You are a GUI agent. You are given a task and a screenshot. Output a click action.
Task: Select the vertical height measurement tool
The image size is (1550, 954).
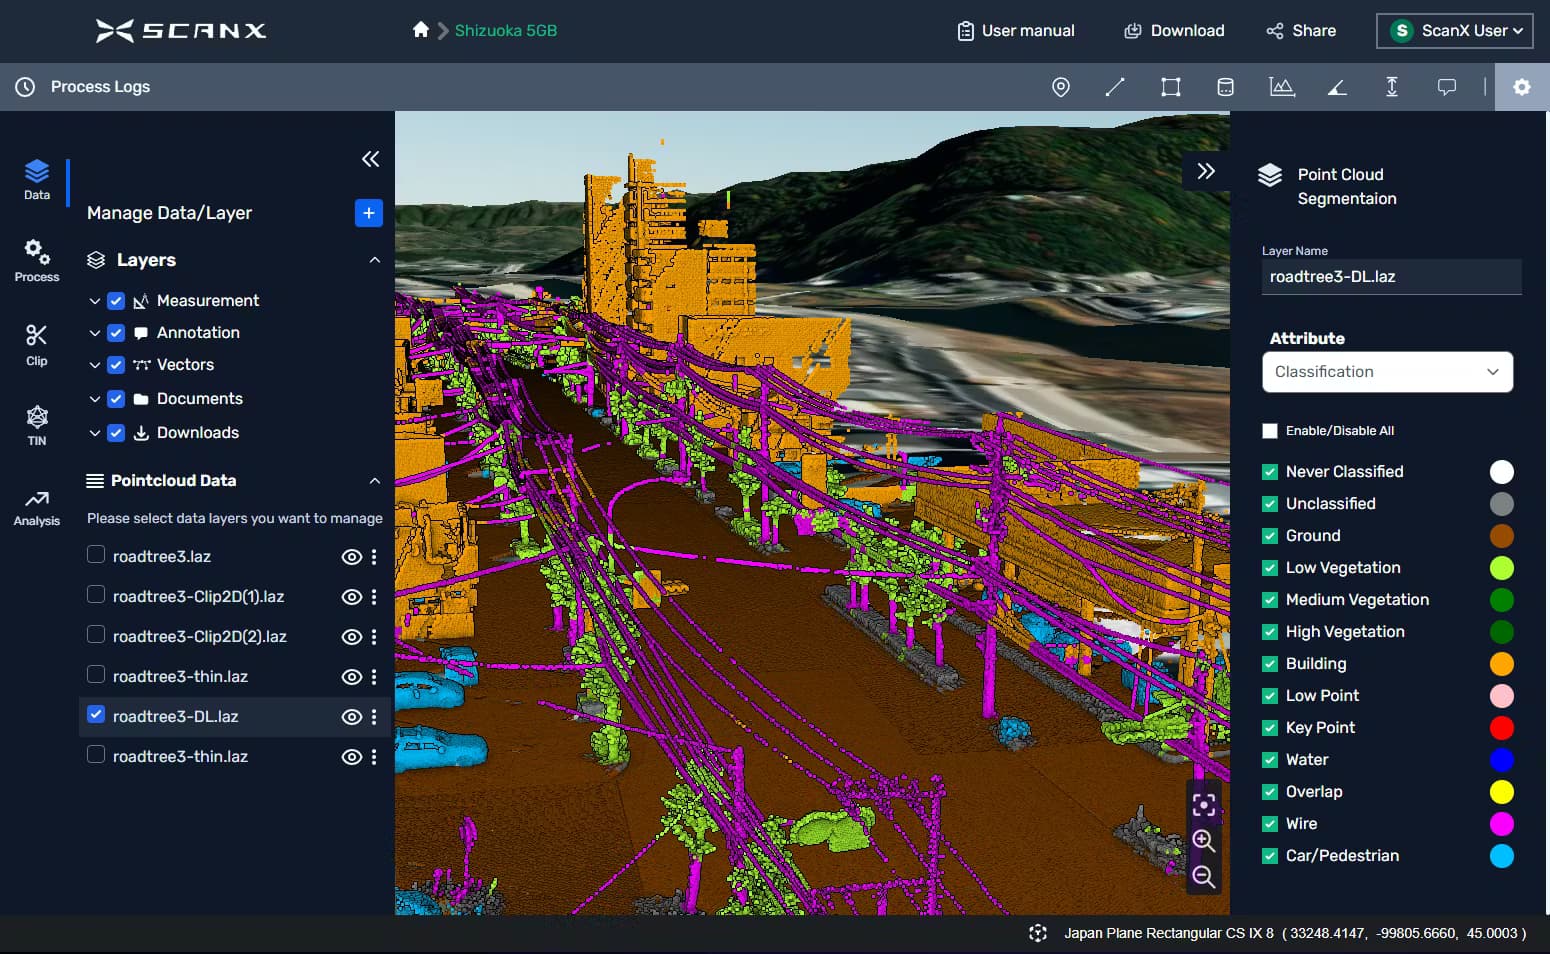point(1391,87)
